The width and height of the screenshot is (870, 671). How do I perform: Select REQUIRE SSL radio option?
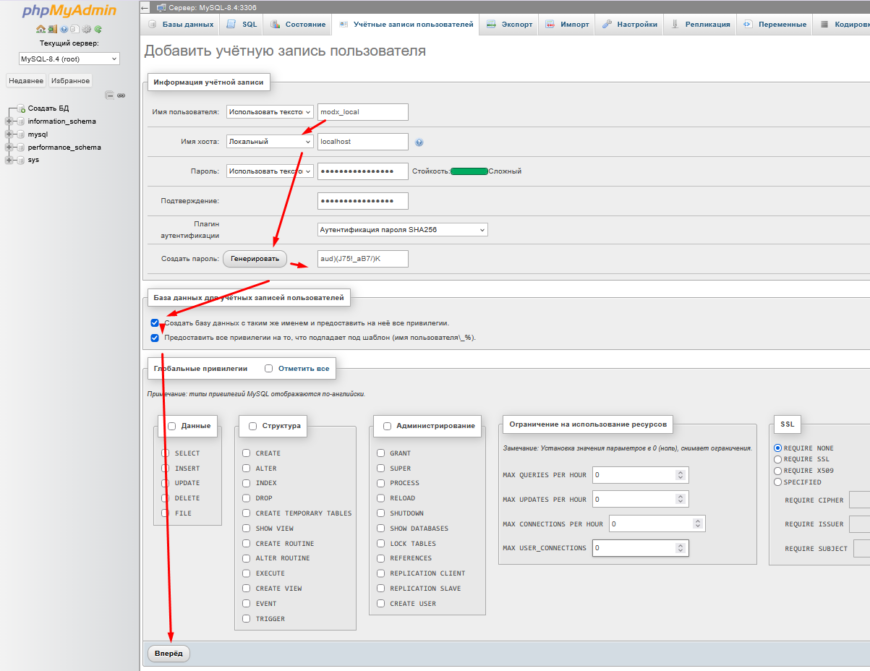point(778,460)
